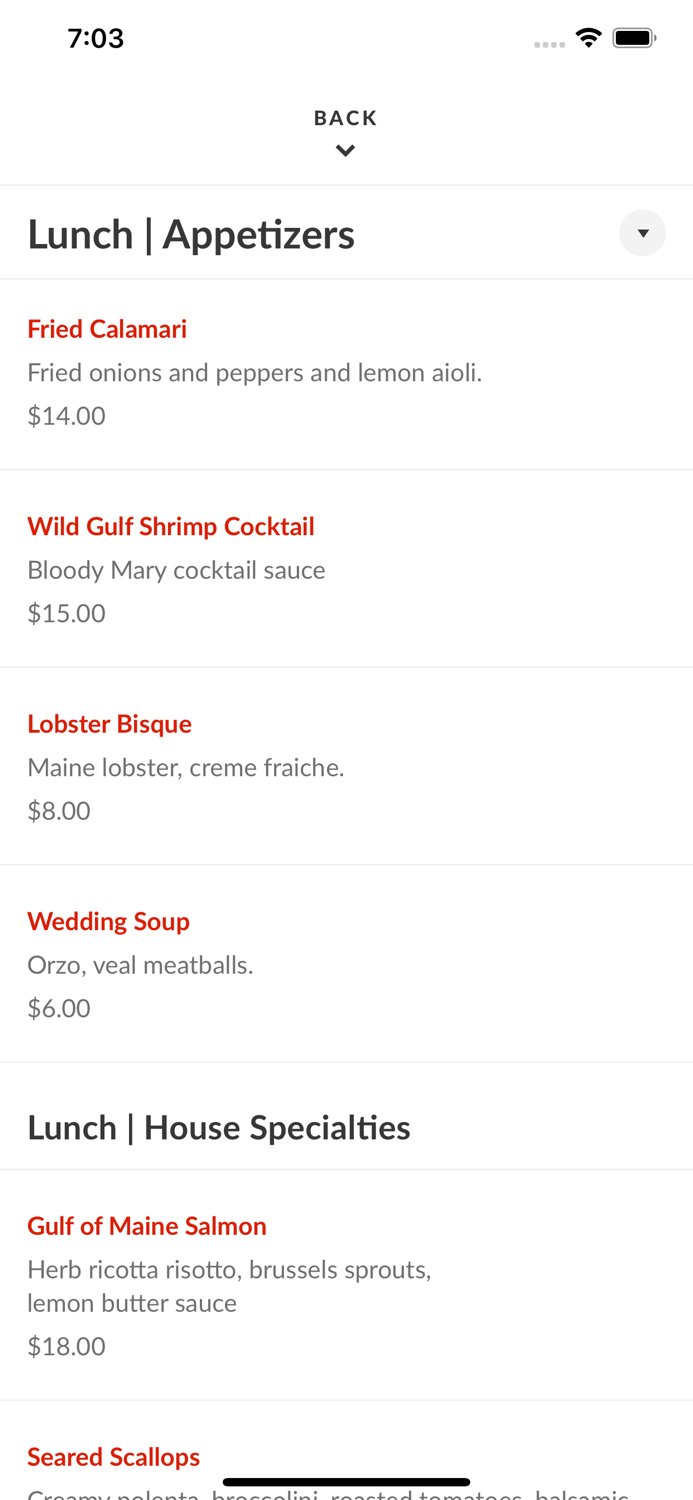The width and height of the screenshot is (693, 1500).
Task: Tap the $18.00 salmon price
Action: (66, 1346)
